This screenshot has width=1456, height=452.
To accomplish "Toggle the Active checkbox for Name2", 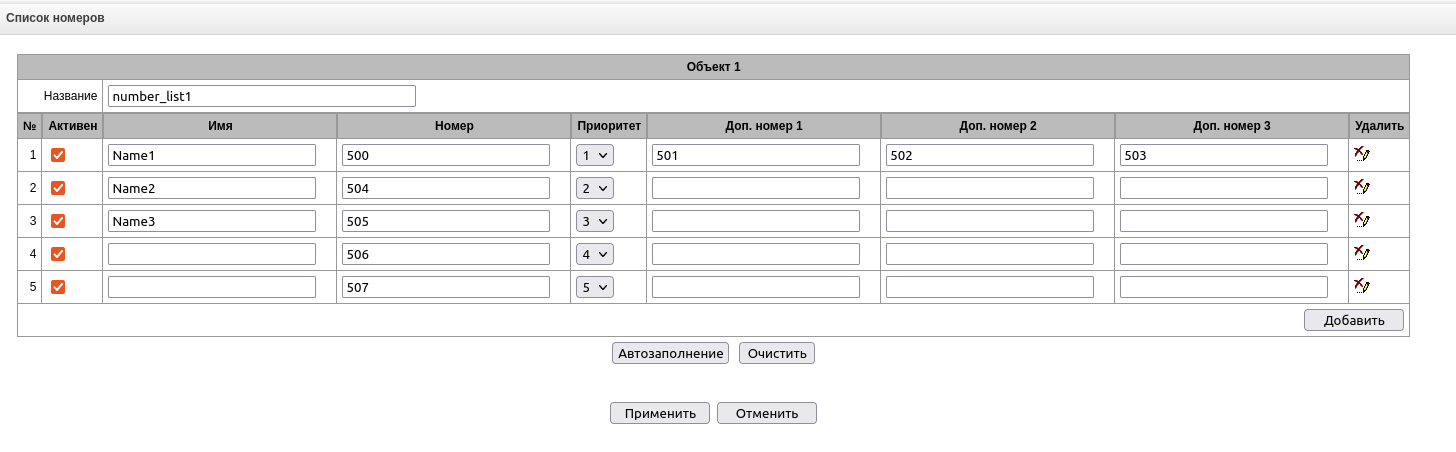I will [x=58, y=188].
